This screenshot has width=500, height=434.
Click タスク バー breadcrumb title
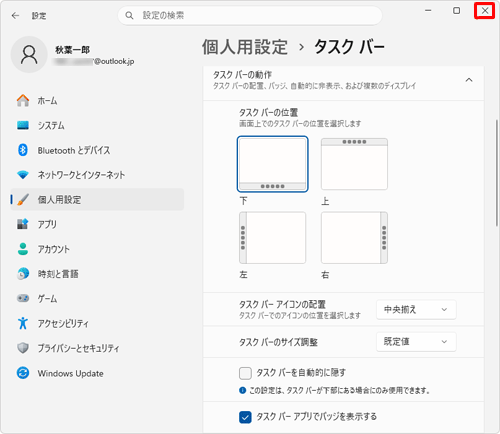click(x=349, y=47)
